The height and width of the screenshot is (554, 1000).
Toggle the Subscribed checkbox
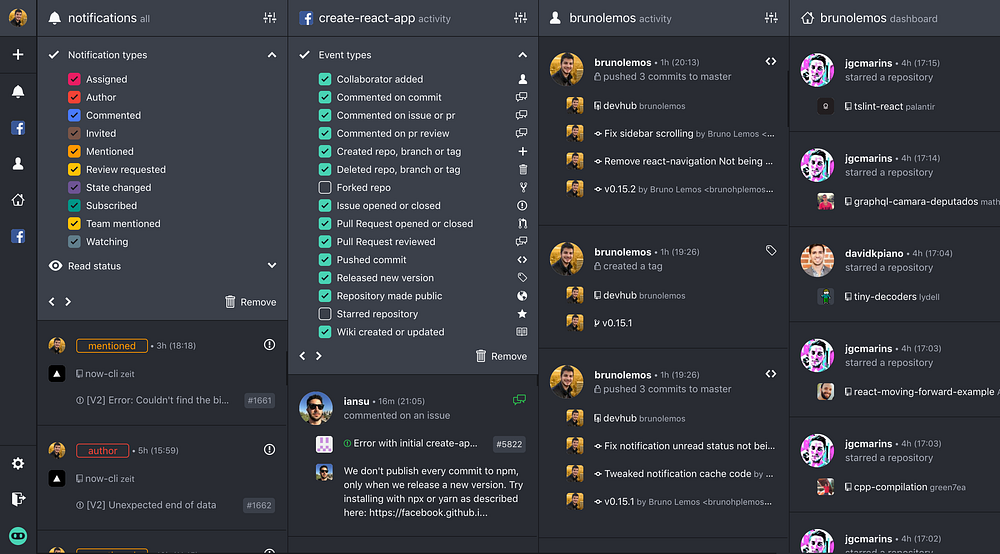[x=74, y=205]
